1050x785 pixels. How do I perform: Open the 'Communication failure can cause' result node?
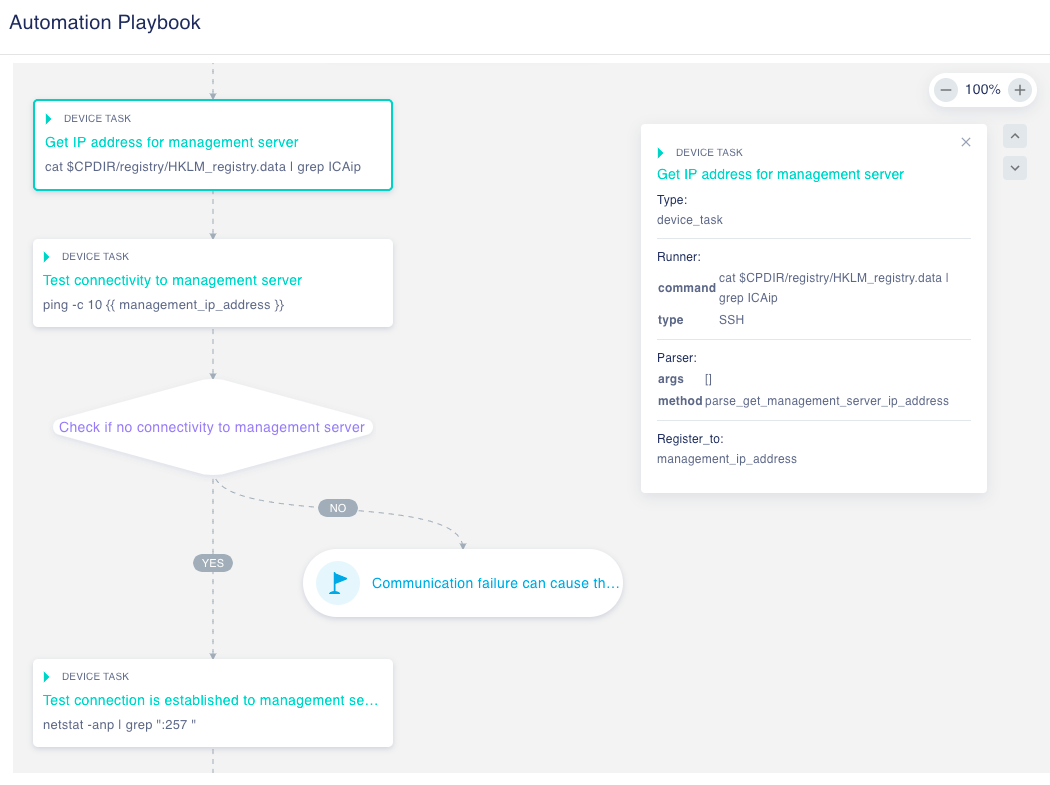[x=495, y=583]
